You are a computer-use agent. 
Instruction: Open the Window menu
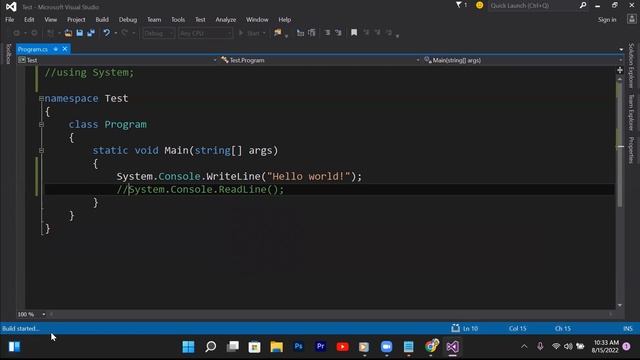(x=257, y=20)
